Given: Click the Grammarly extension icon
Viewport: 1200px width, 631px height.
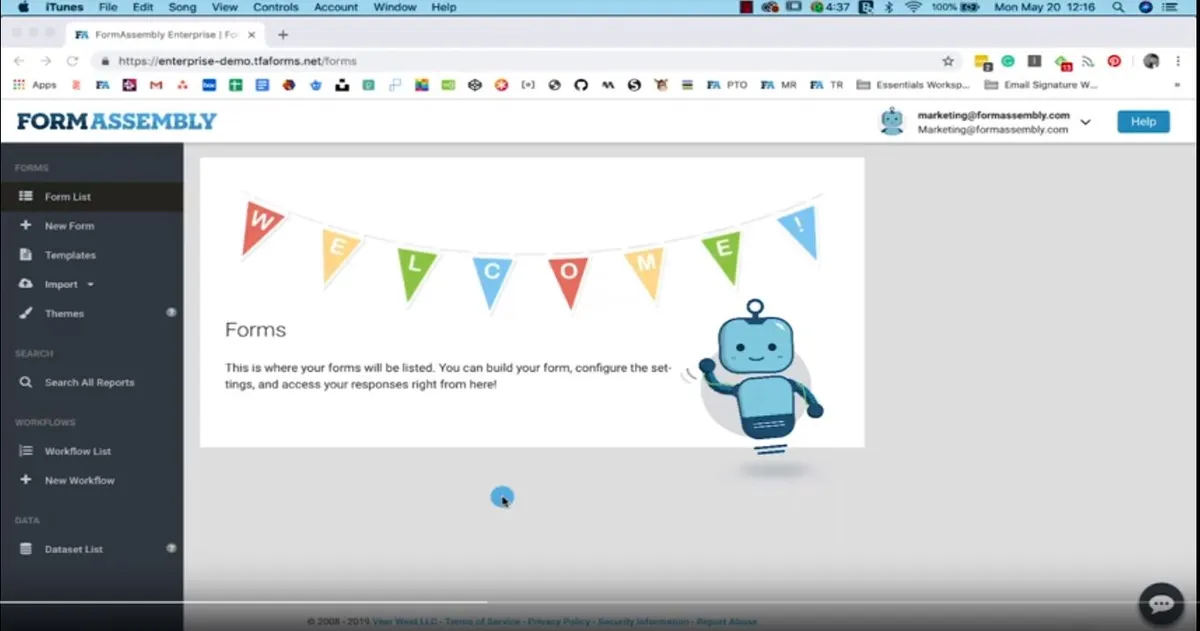Looking at the screenshot, I should (x=1008, y=61).
